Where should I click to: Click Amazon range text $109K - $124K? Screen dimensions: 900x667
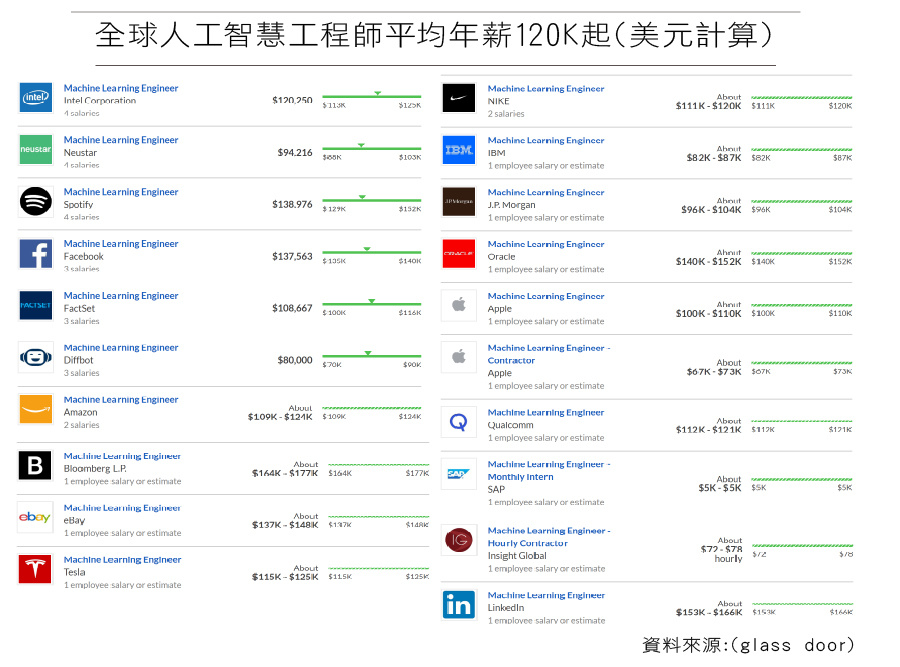tap(280, 417)
